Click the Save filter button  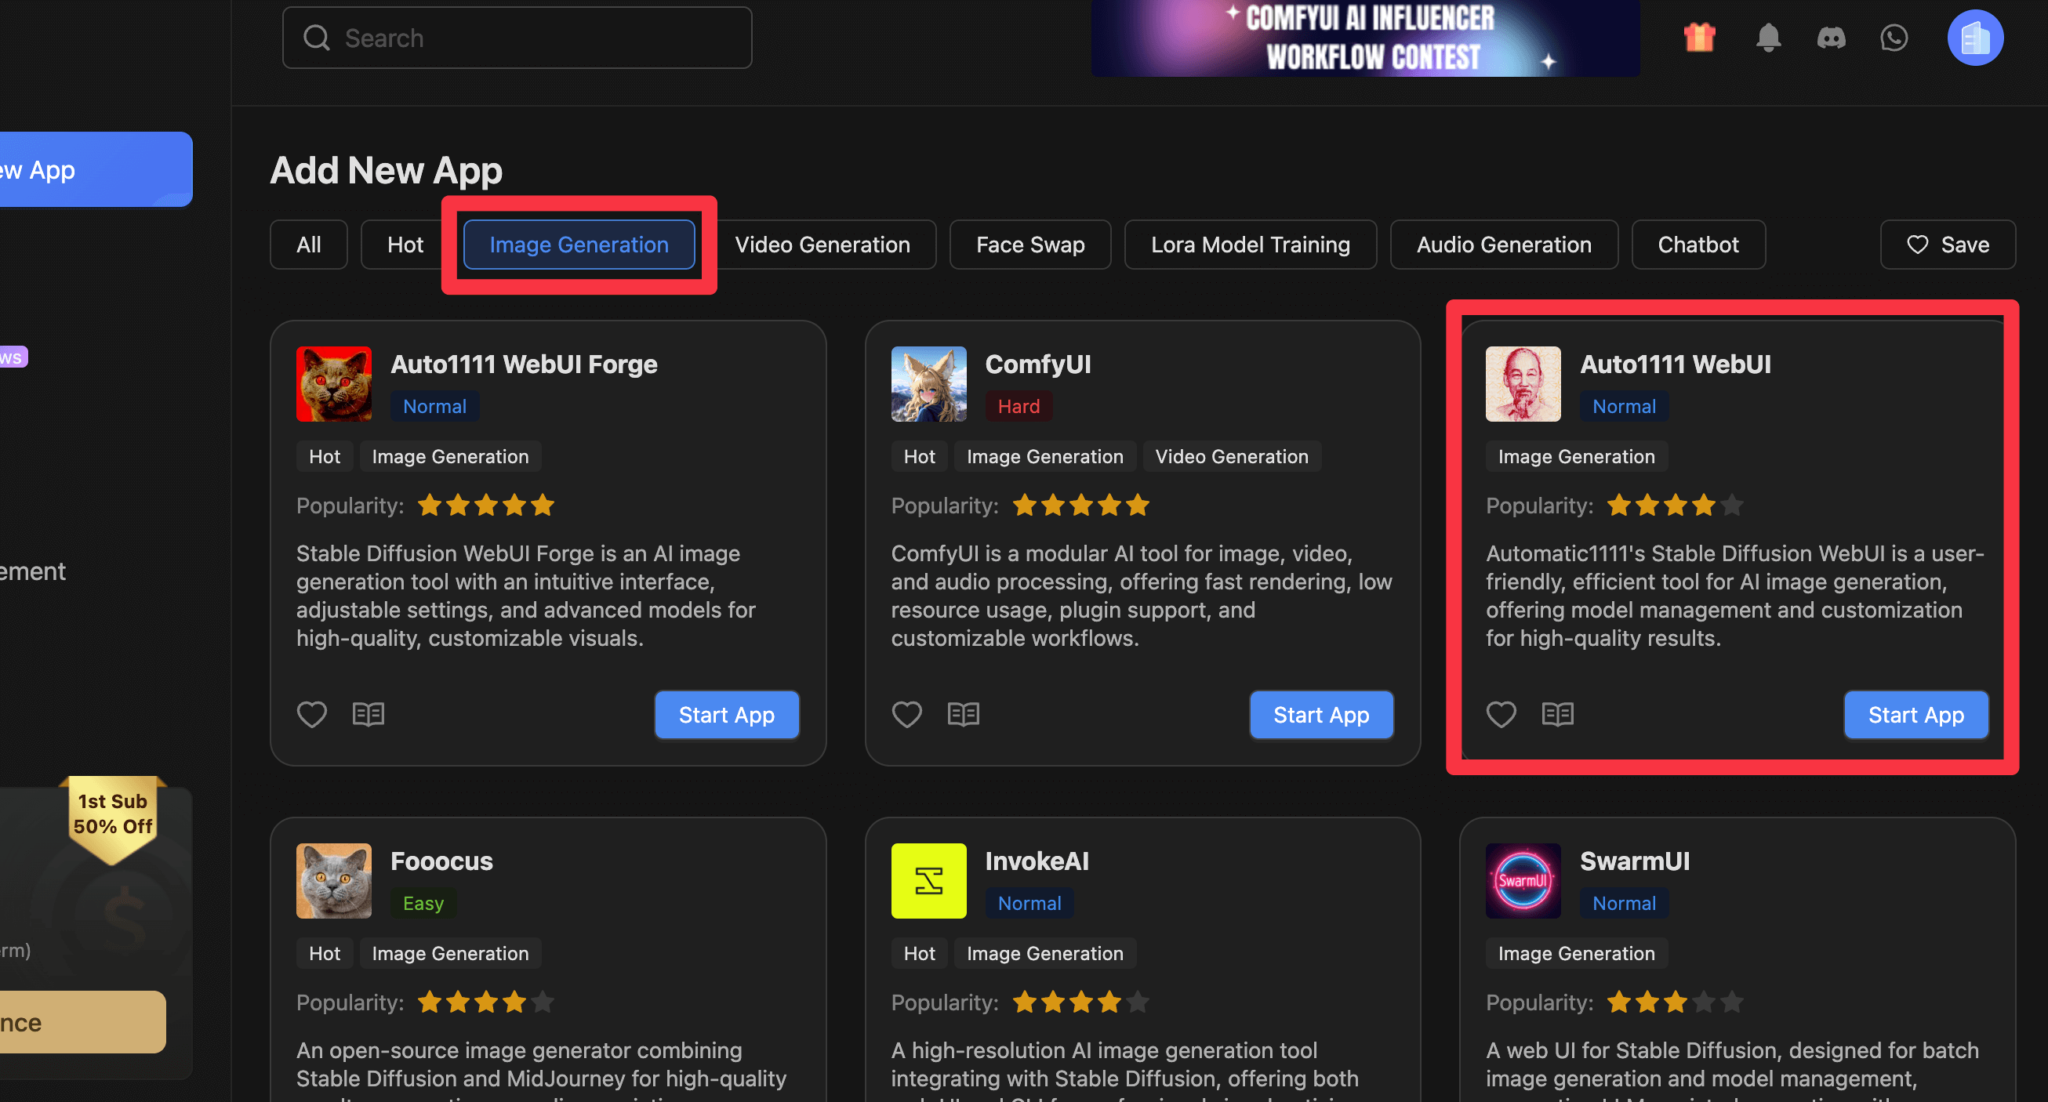pyautogui.click(x=1947, y=245)
